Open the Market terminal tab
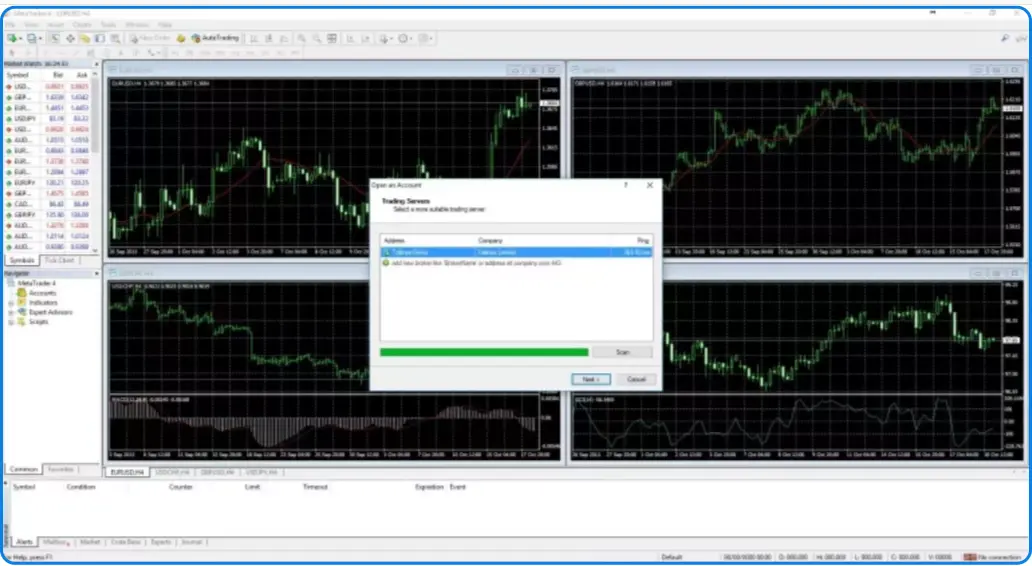Image resolution: width=1032 pixels, height=566 pixels. point(90,542)
